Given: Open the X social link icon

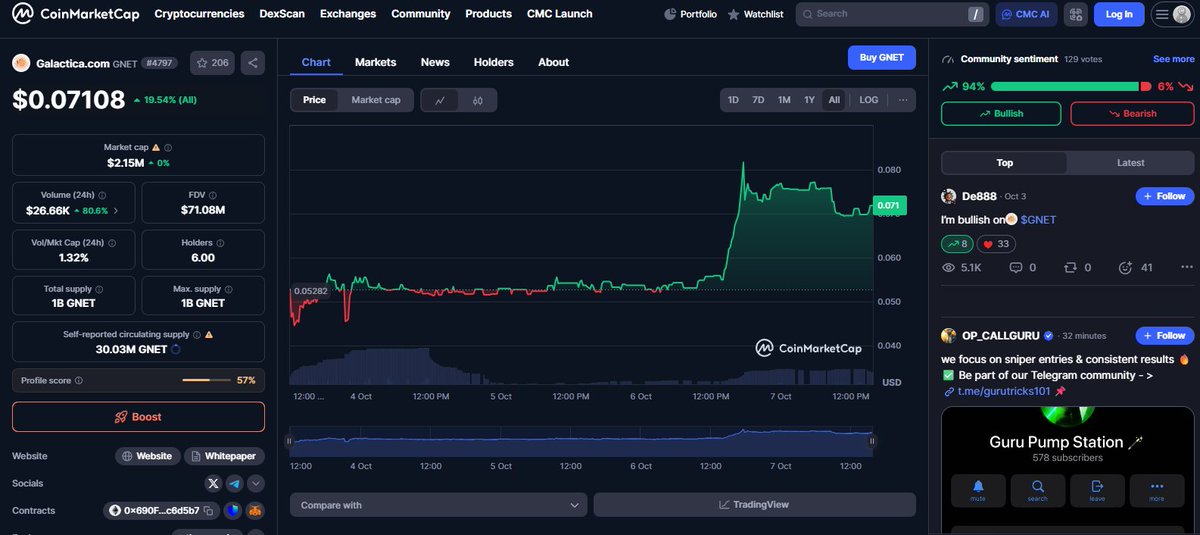Looking at the screenshot, I should (x=213, y=483).
